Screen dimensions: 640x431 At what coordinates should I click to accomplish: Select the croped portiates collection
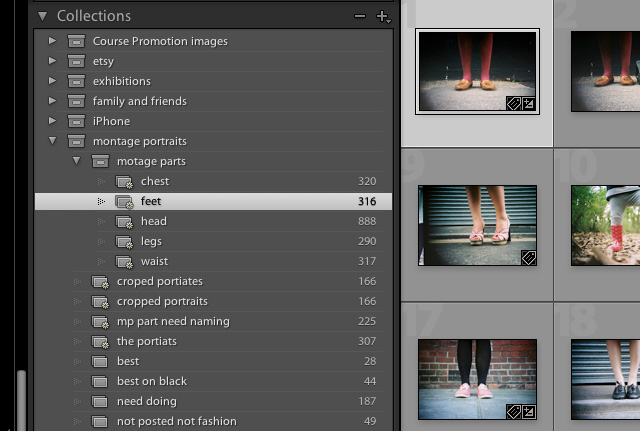pyautogui.click(x=160, y=282)
